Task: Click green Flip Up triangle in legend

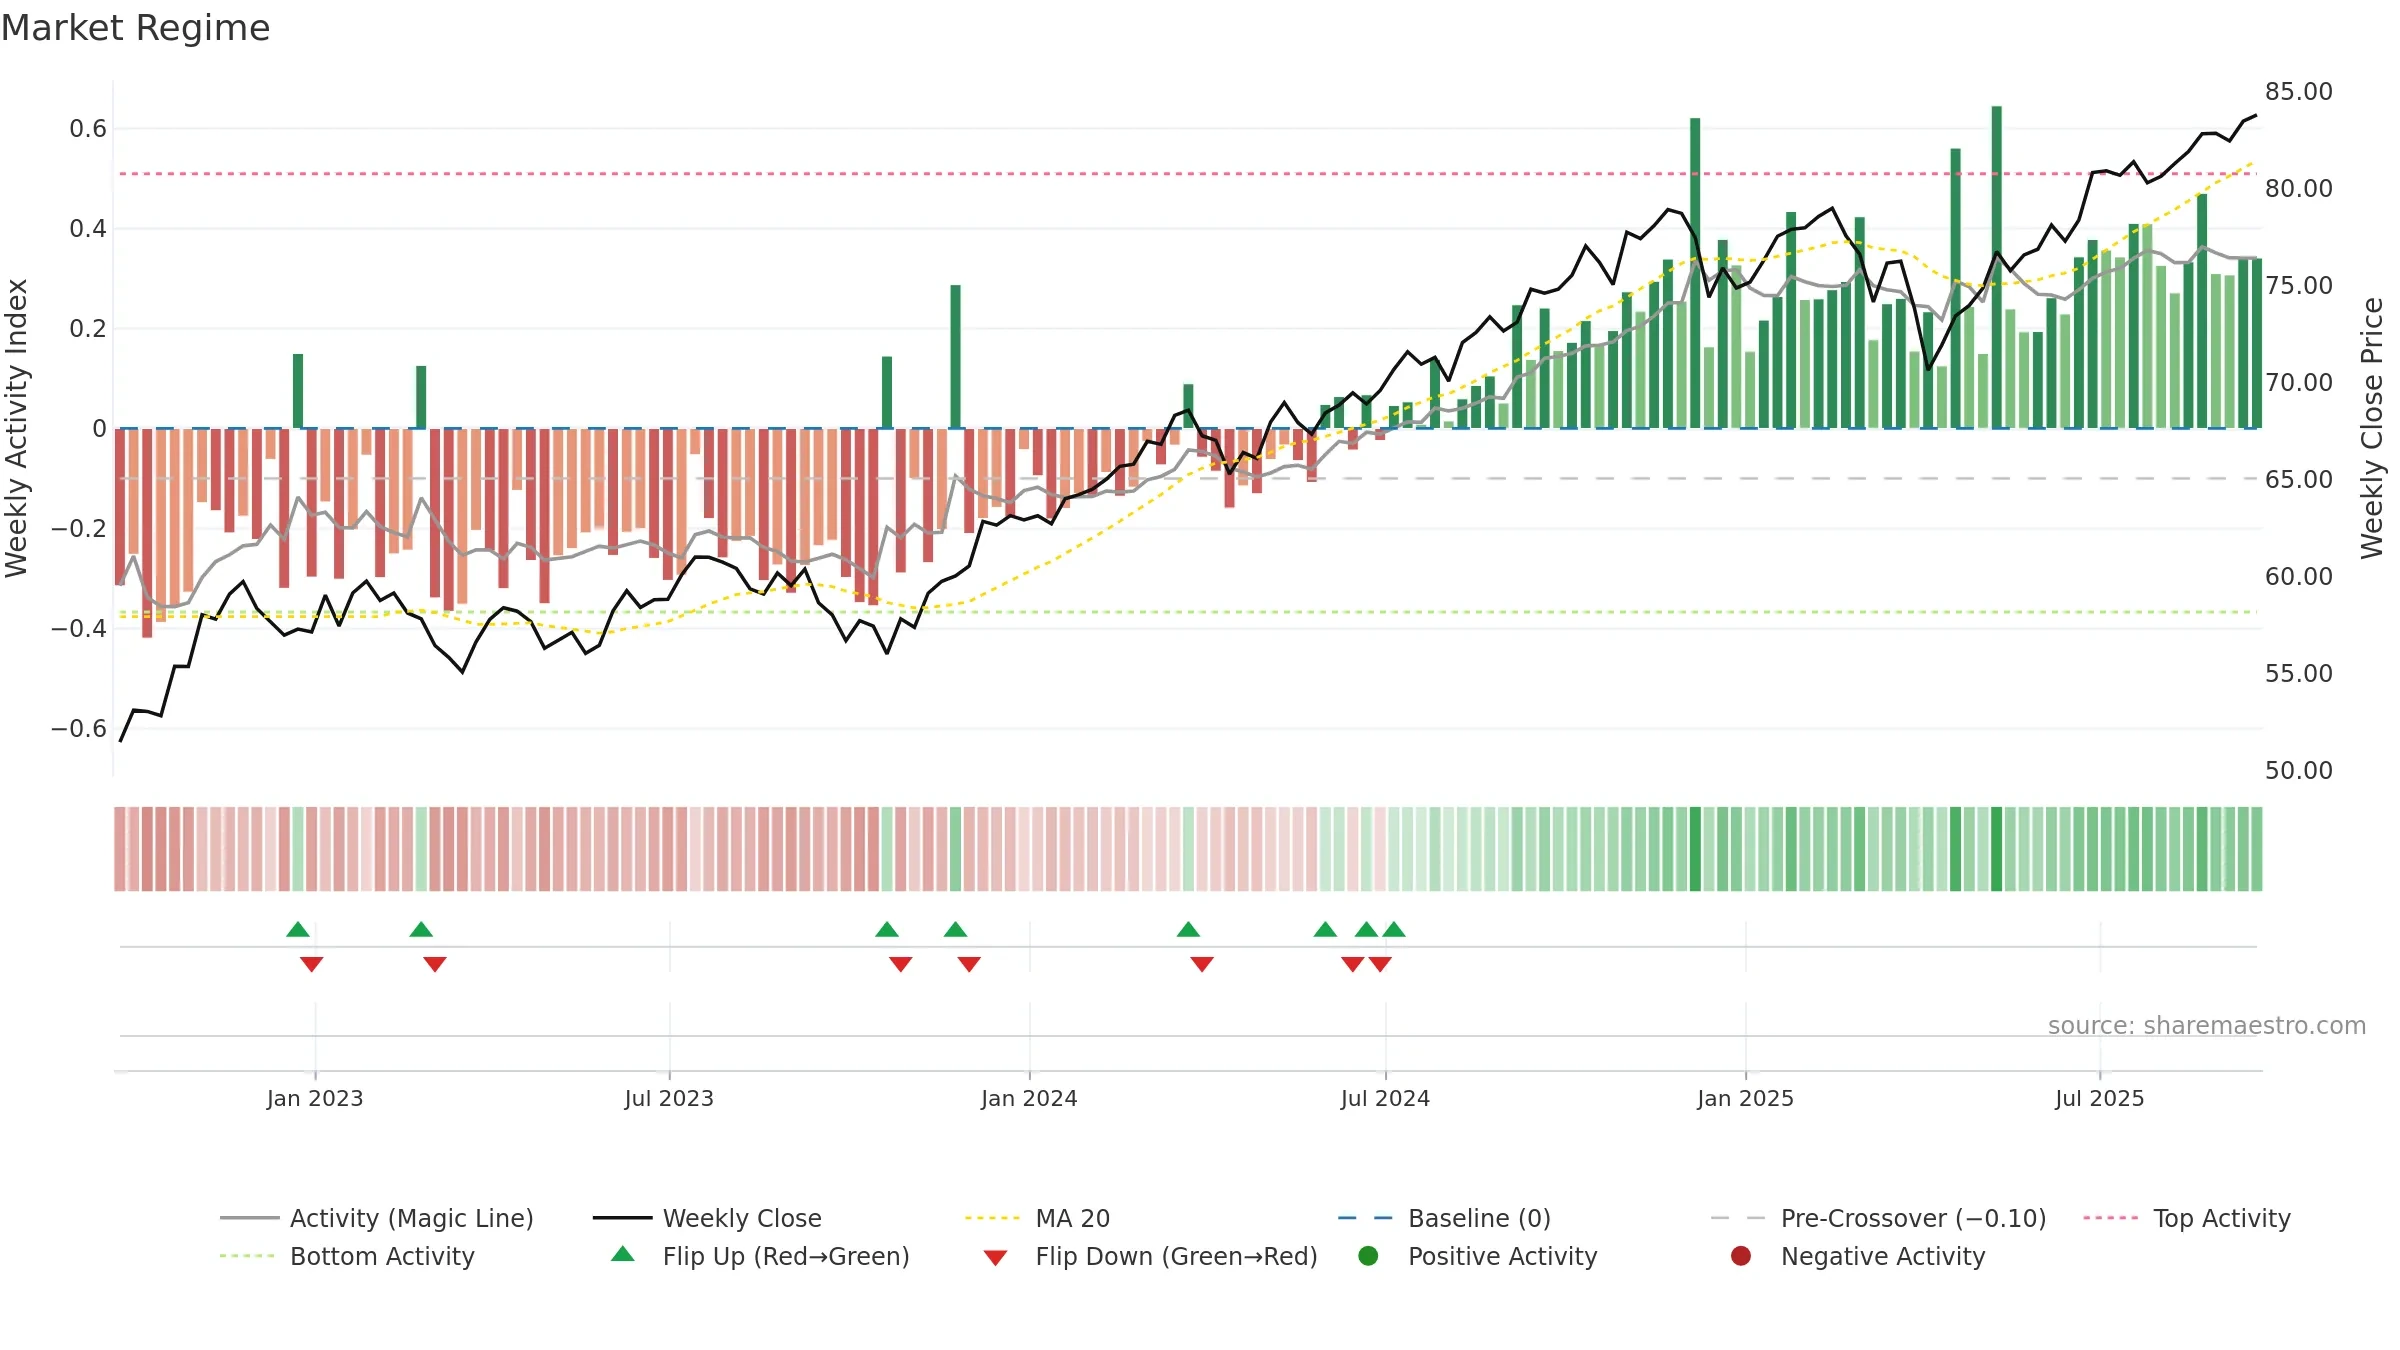Action: [623, 1254]
